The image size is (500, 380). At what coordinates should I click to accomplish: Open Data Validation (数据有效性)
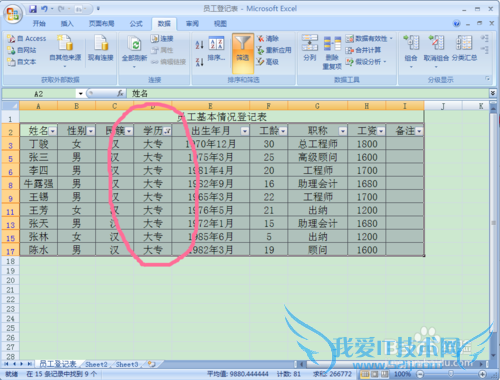tap(369, 39)
